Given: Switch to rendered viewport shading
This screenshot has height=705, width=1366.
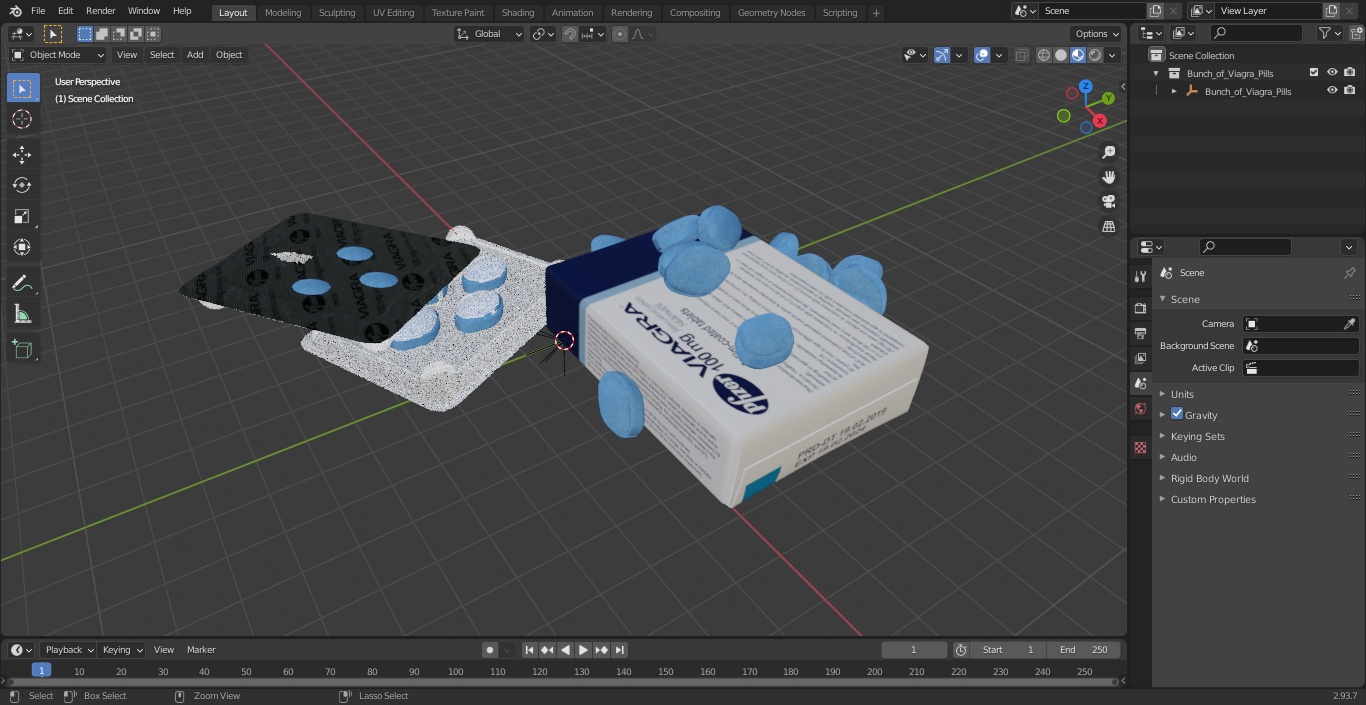Looking at the screenshot, I should tap(1095, 55).
